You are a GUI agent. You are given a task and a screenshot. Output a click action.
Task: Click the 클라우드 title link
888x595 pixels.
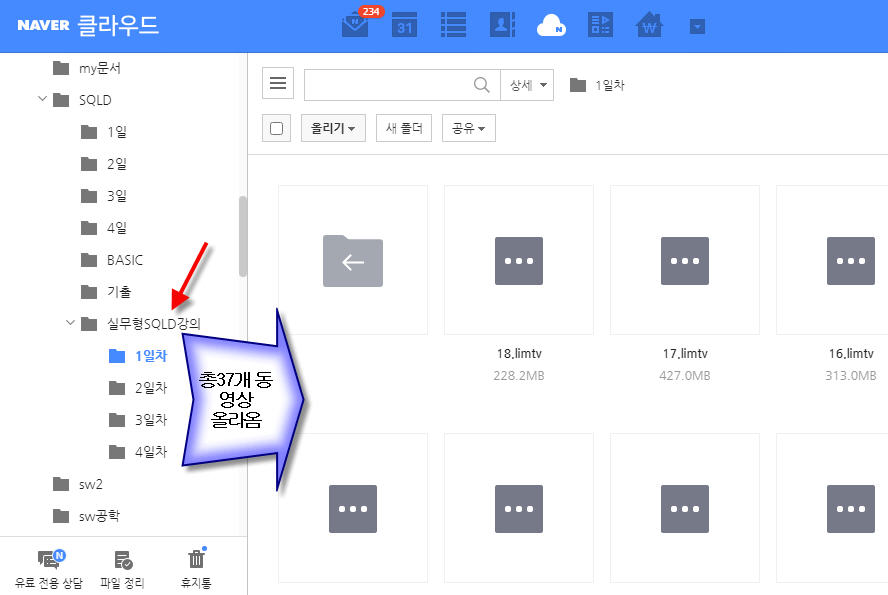pyautogui.click(x=118, y=25)
